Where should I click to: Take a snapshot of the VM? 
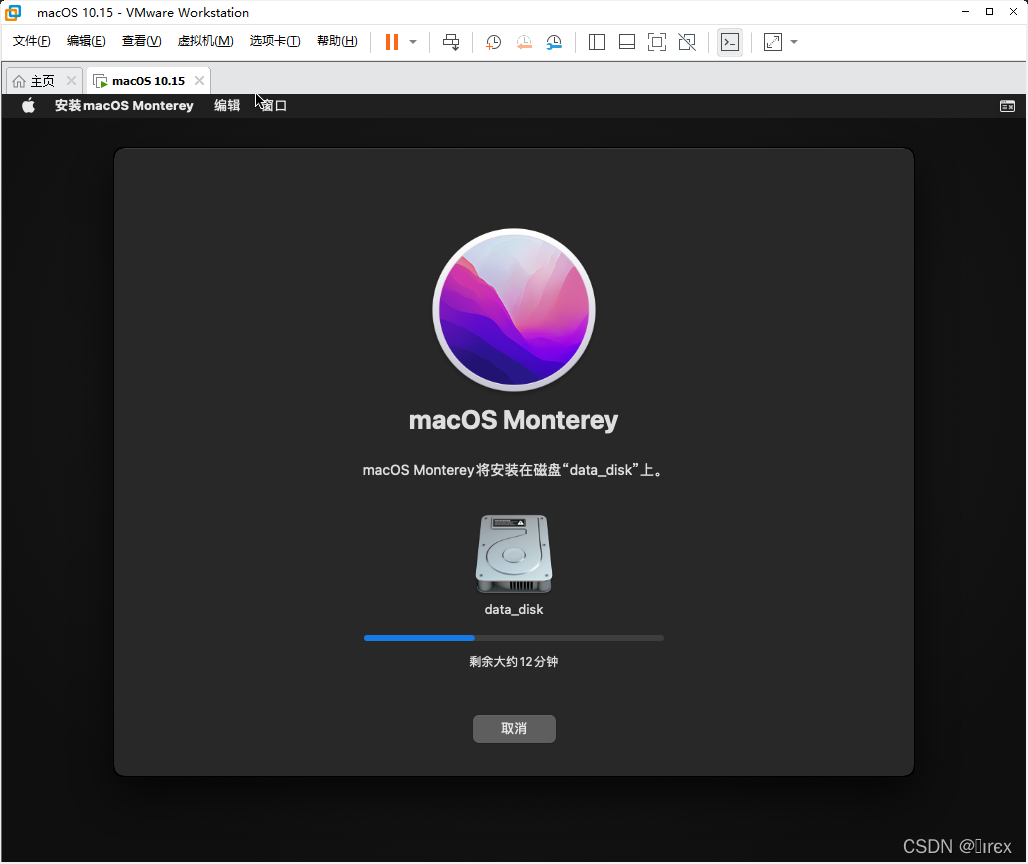click(x=493, y=42)
